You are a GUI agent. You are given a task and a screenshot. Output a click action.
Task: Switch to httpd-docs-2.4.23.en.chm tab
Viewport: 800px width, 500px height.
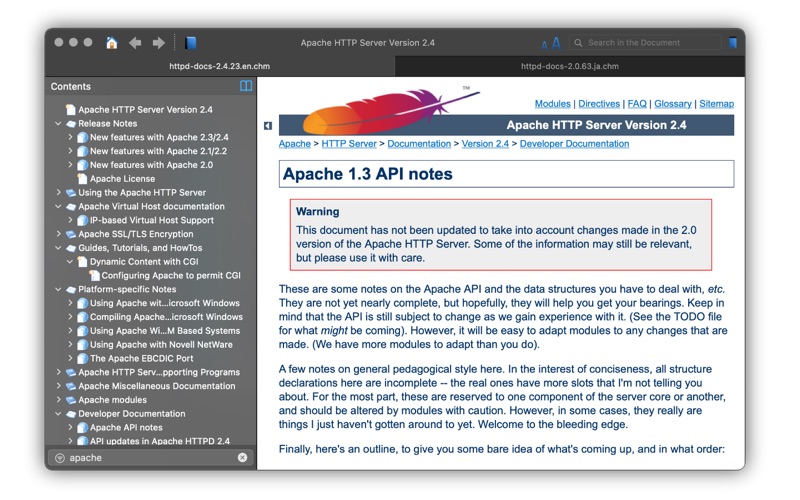click(219, 66)
